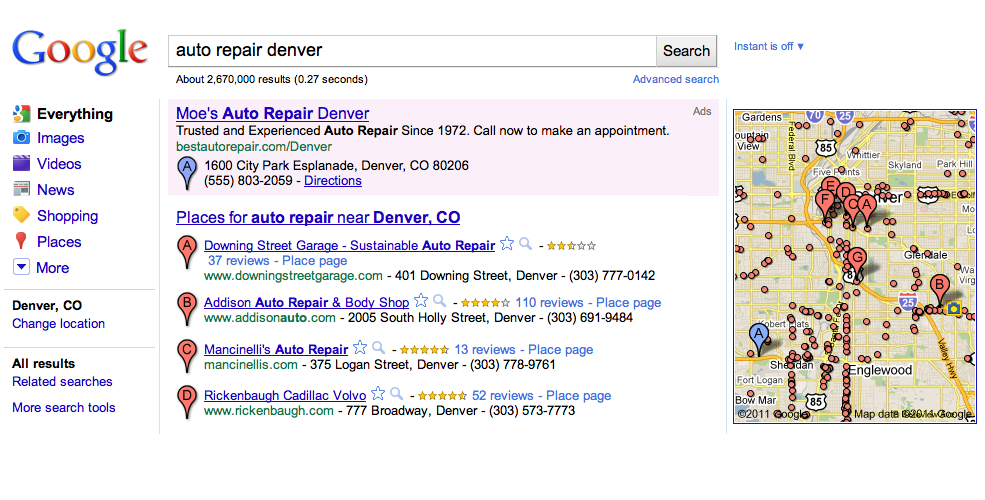
Task: Open Advanced search link
Action: click(x=675, y=79)
